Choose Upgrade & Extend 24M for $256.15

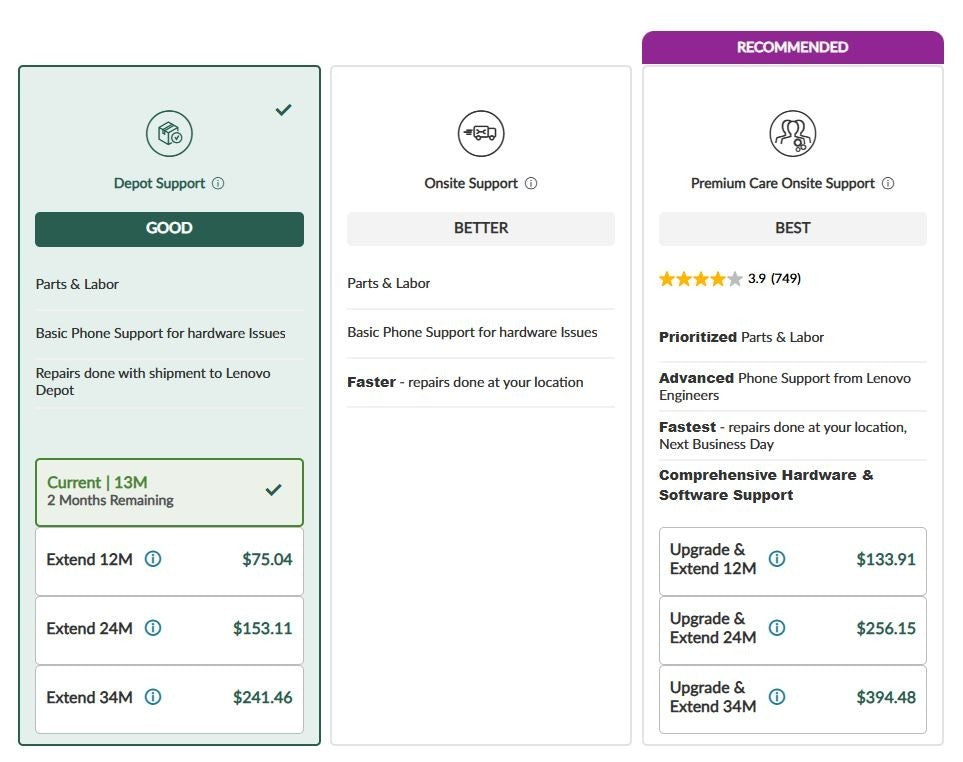(793, 630)
